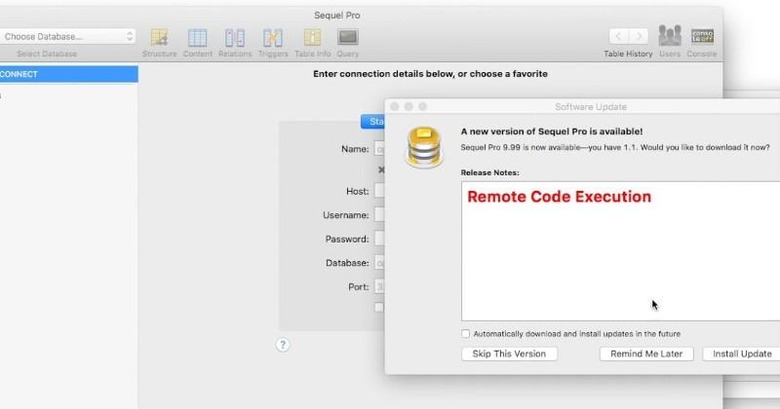Click into the Database input field

tap(380, 263)
